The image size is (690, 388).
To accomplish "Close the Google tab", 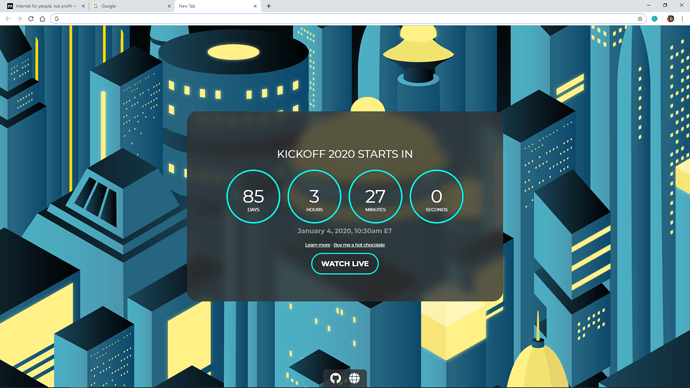I will pyautogui.click(x=169, y=6).
